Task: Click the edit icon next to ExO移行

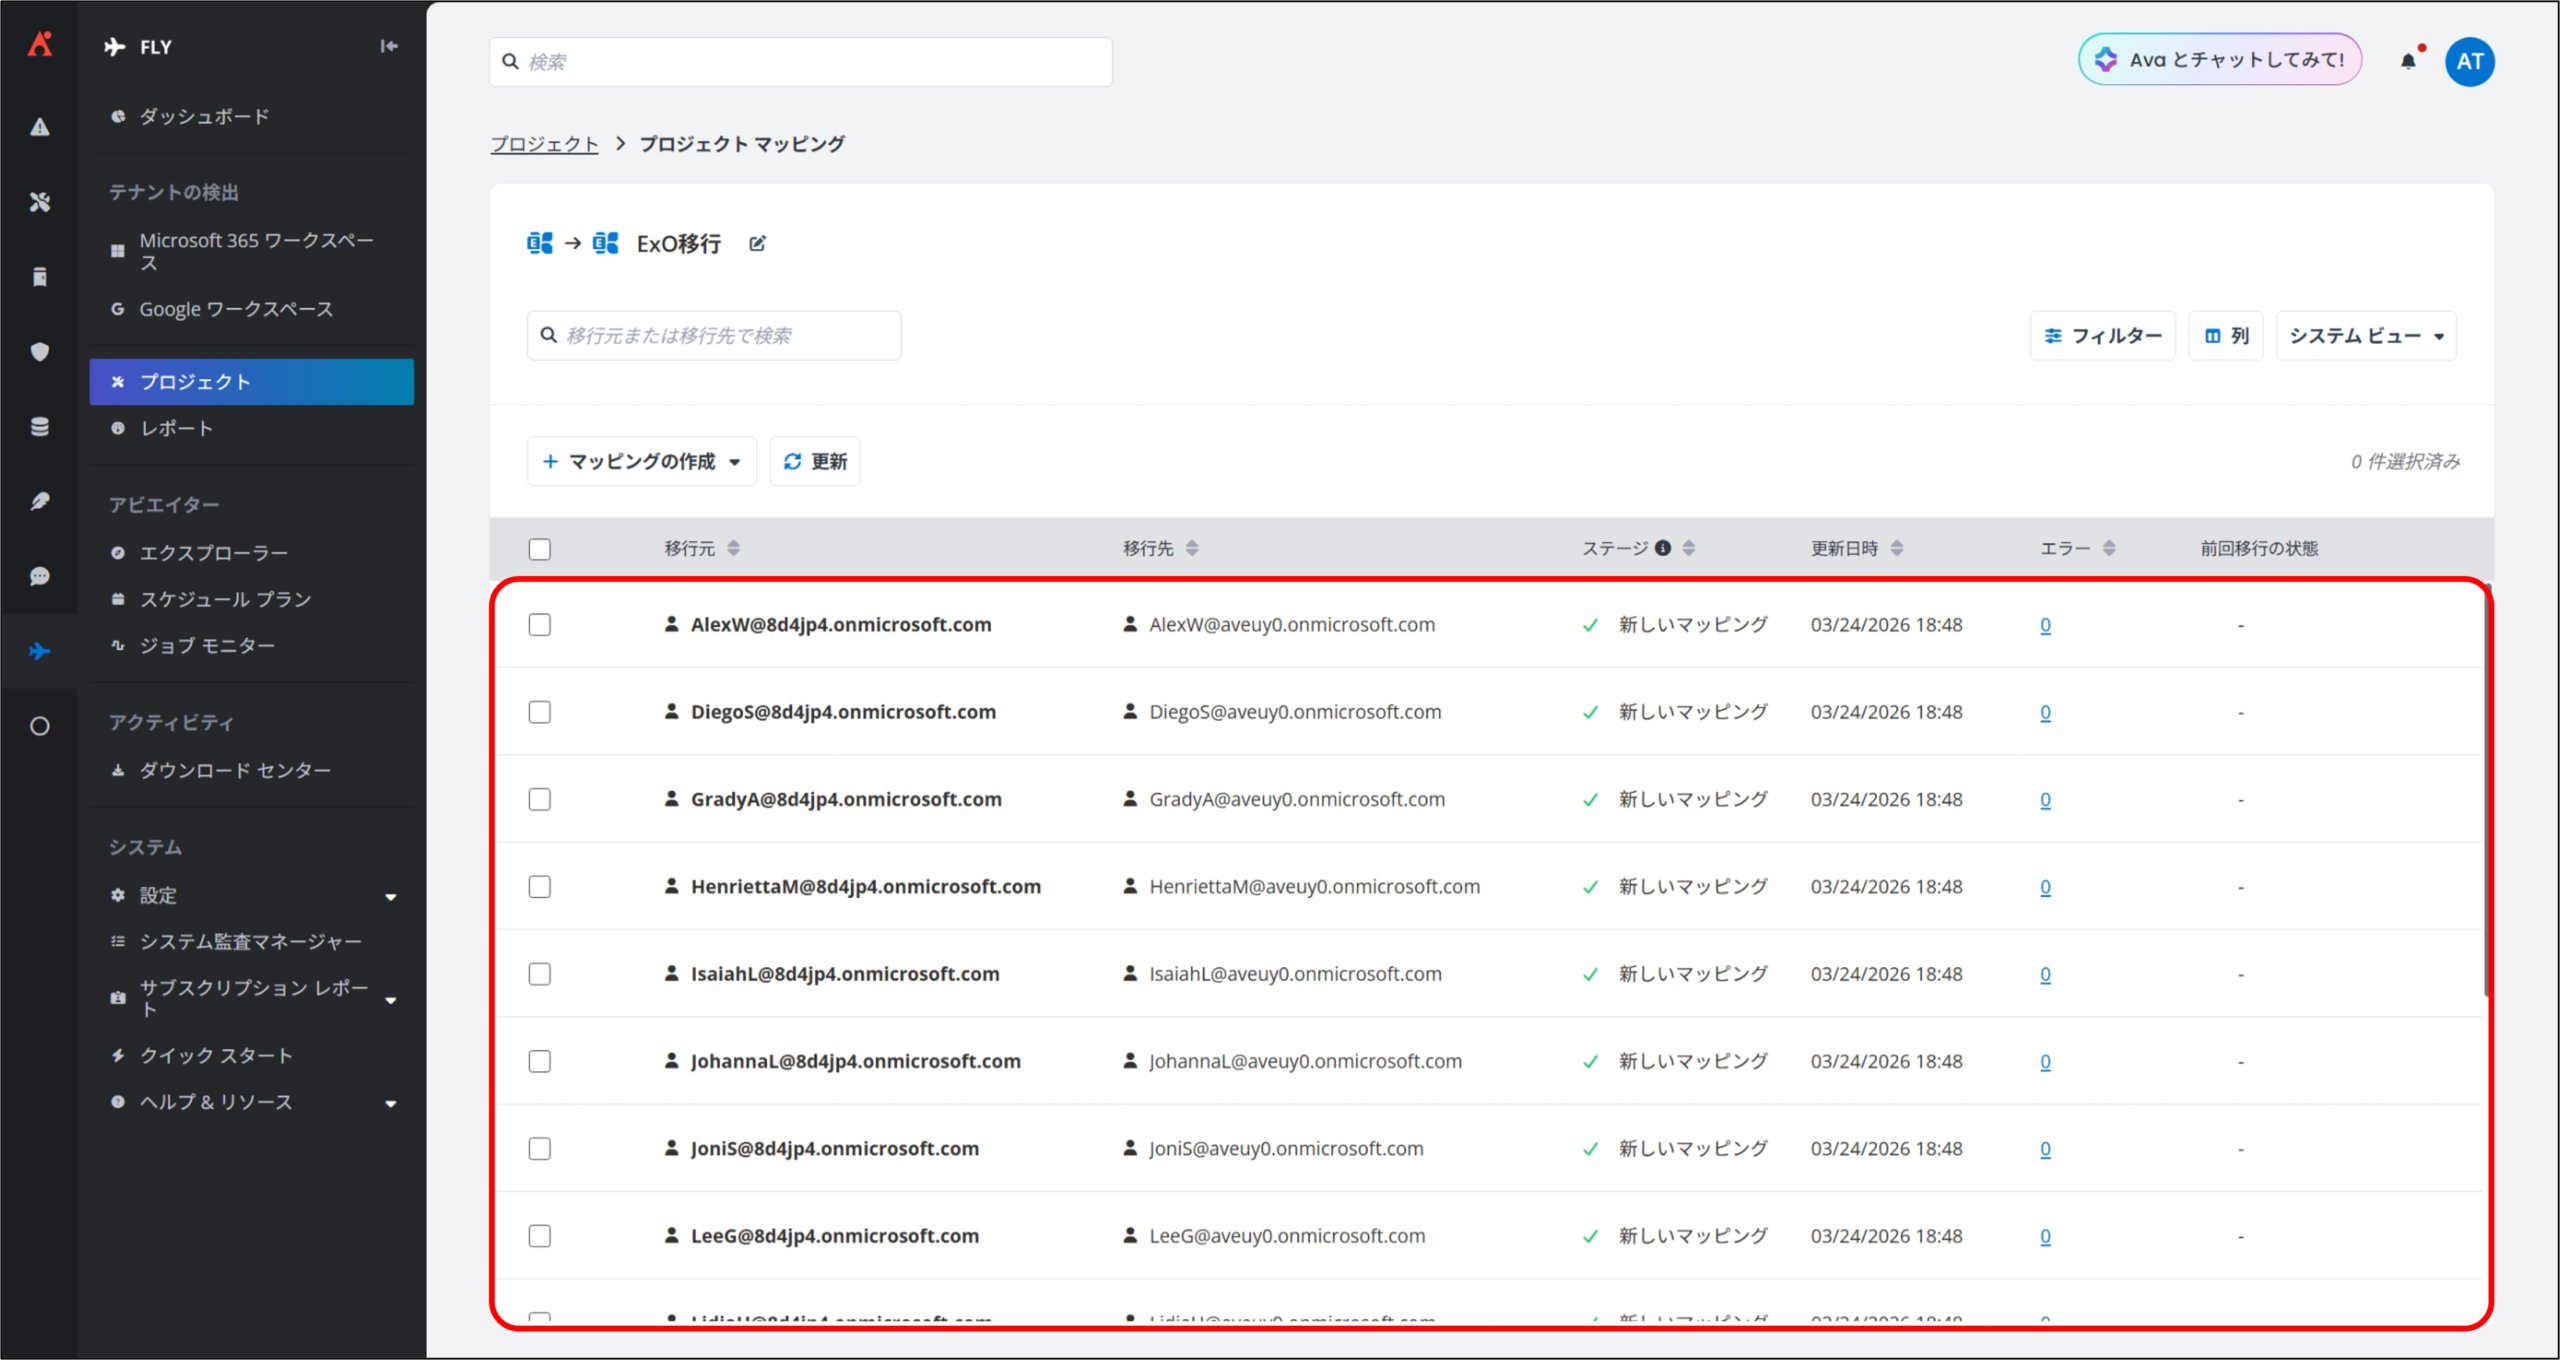Action: coord(757,243)
